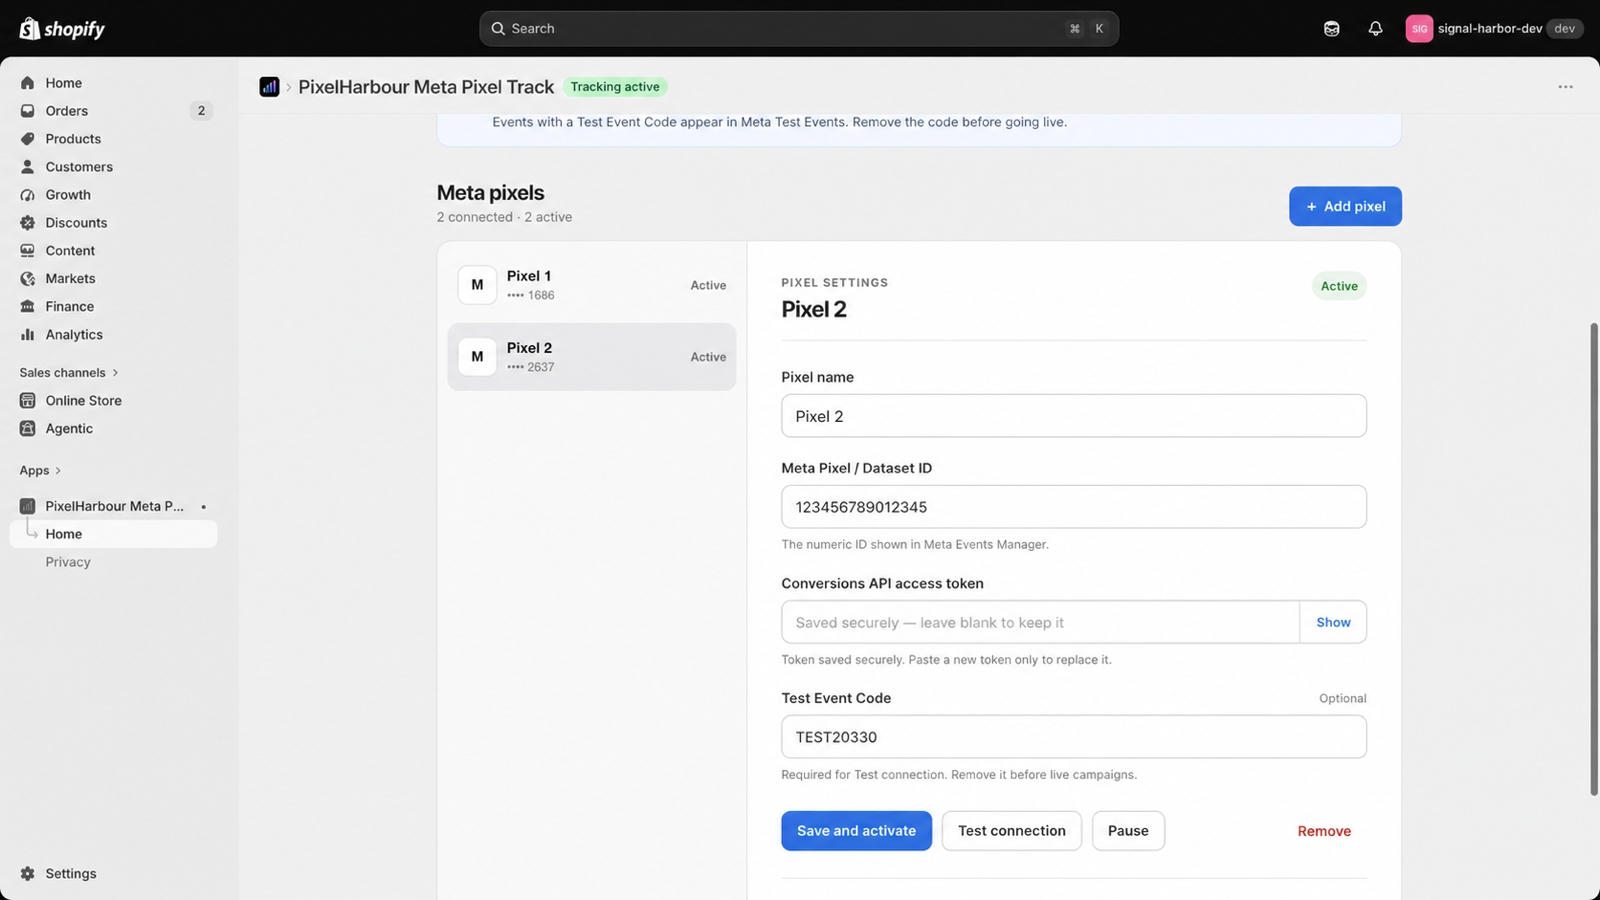Click the dev badge in the top bar
Screen dimensions: 1600x900
1565,29
